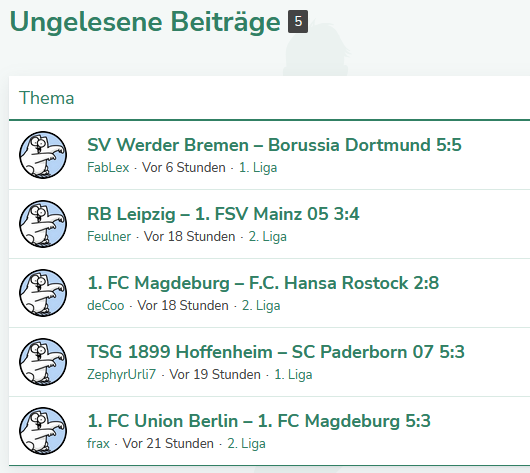Screen dimensions: 530x473
Task: View user profile Feulner
Action: pyautogui.click(x=109, y=236)
